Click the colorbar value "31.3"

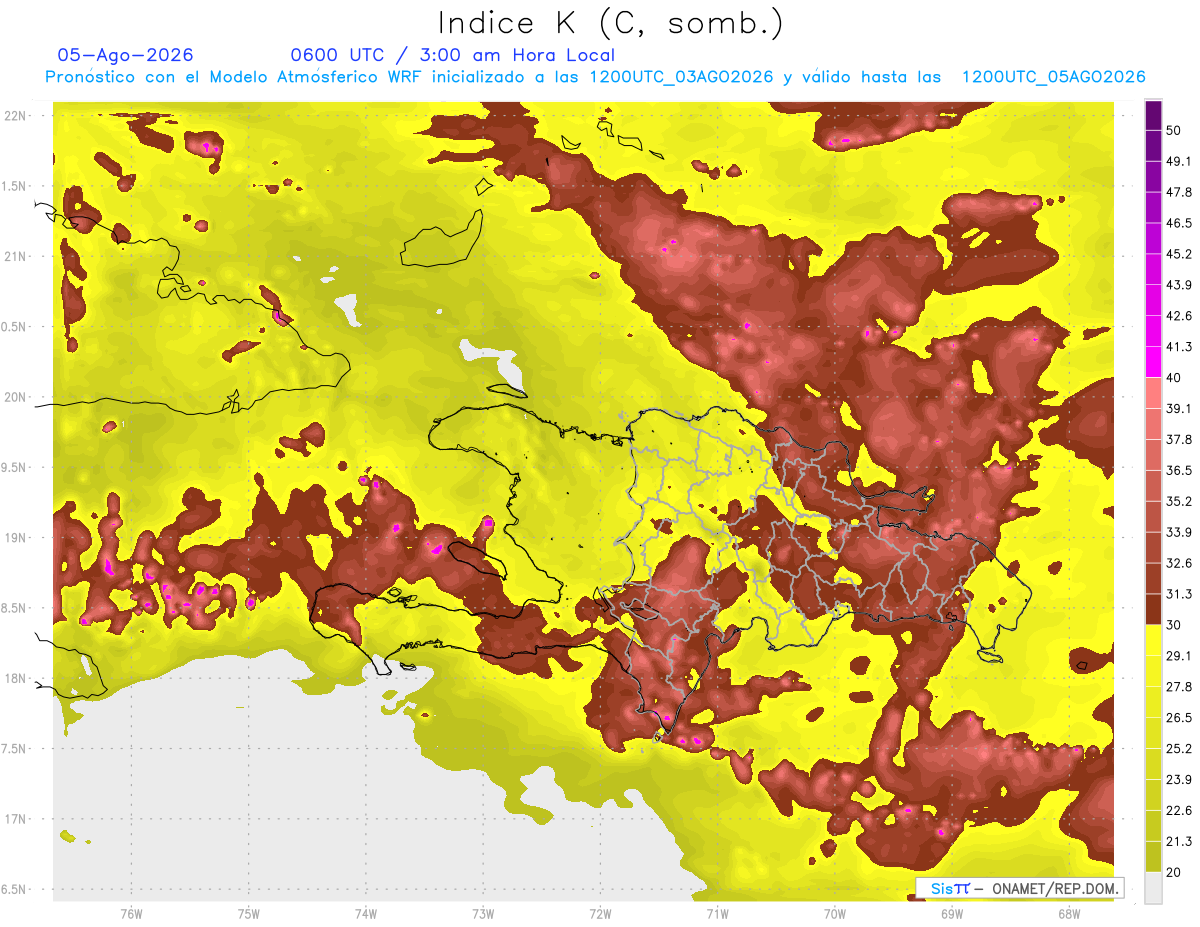1179,594
